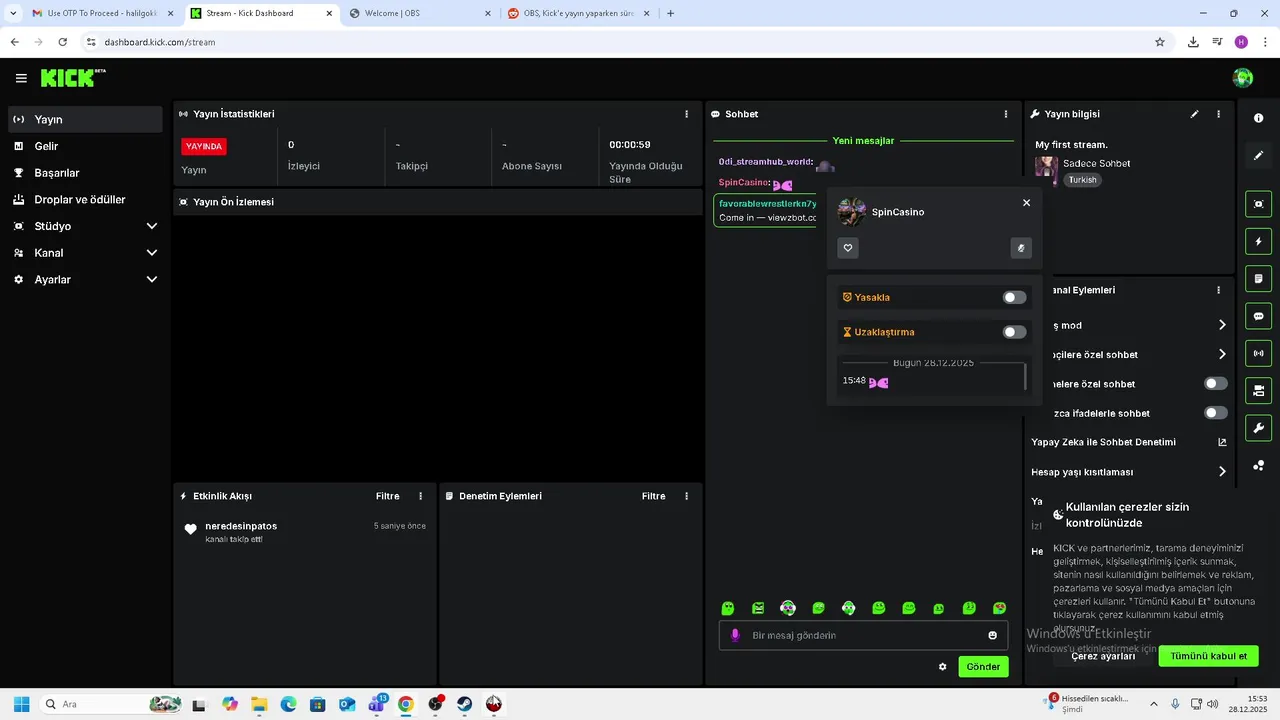1280x720 pixels.
Task: Switch to the OBS Kick'e yayın tab
Action: coord(578,13)
